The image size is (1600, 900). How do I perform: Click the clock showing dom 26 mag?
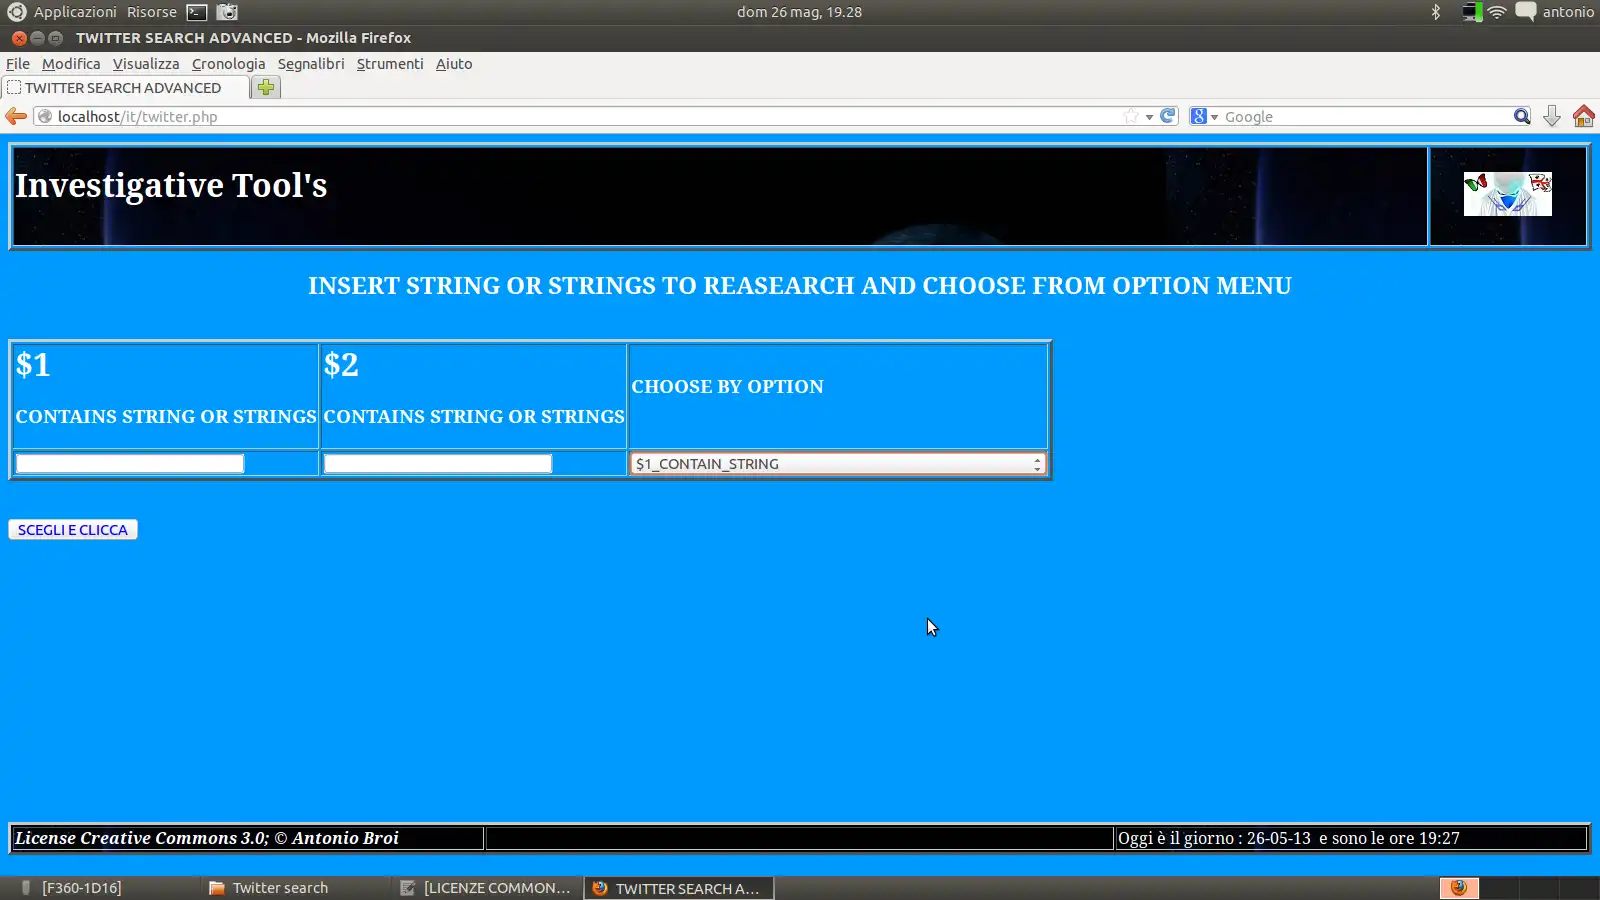pos(799,12)
